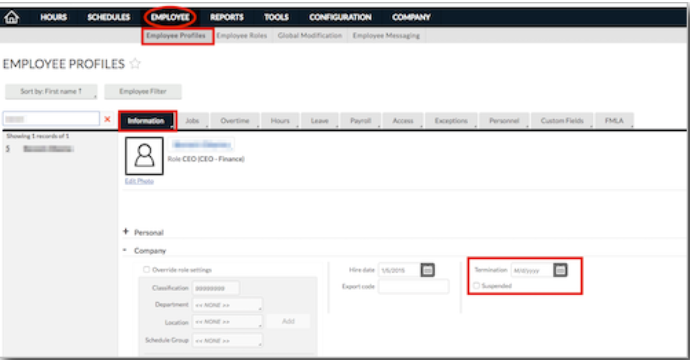Click the Employee Filter button

click(x=143, y=92)
